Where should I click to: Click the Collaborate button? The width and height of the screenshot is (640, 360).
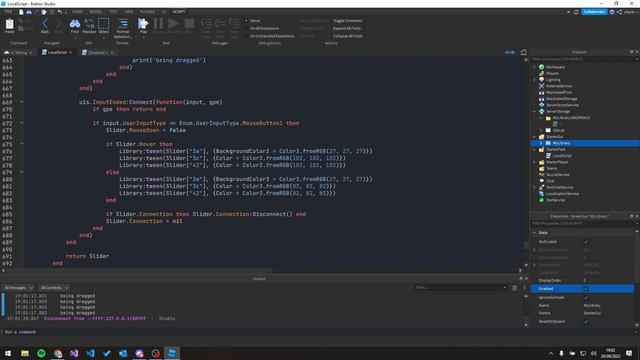[594, 12]
